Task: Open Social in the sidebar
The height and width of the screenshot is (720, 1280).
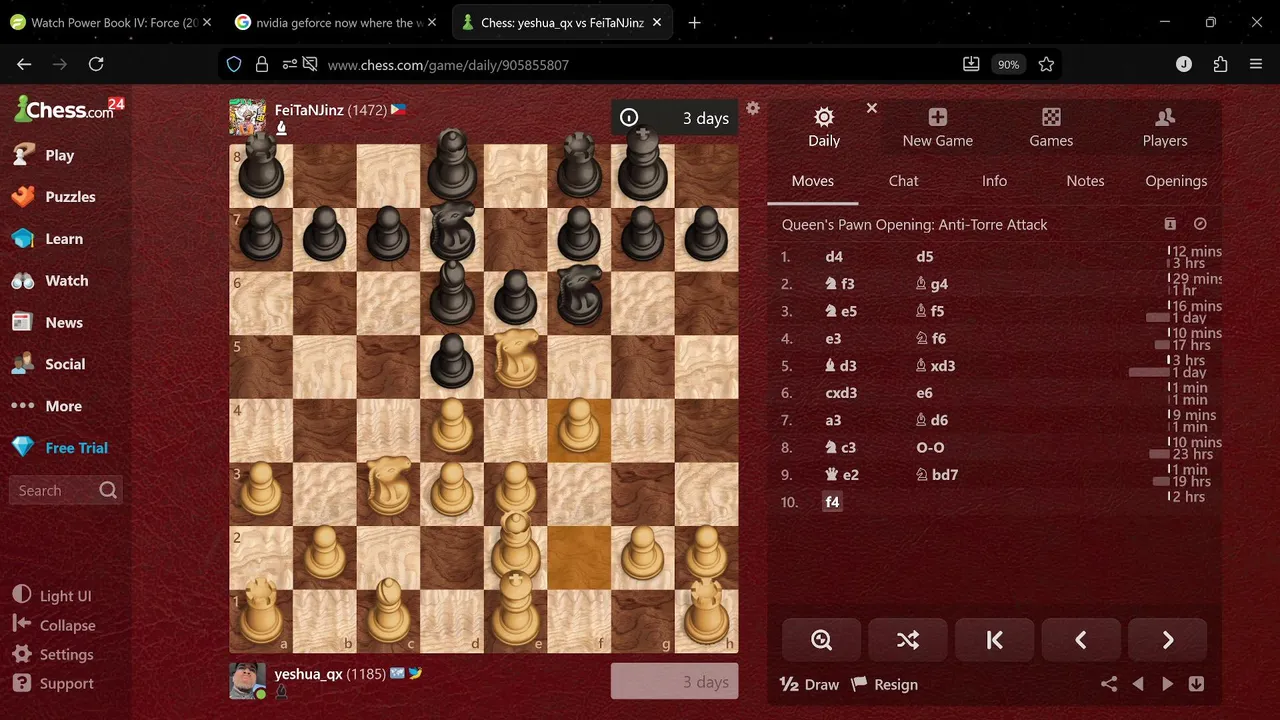Action: [48, 364]
